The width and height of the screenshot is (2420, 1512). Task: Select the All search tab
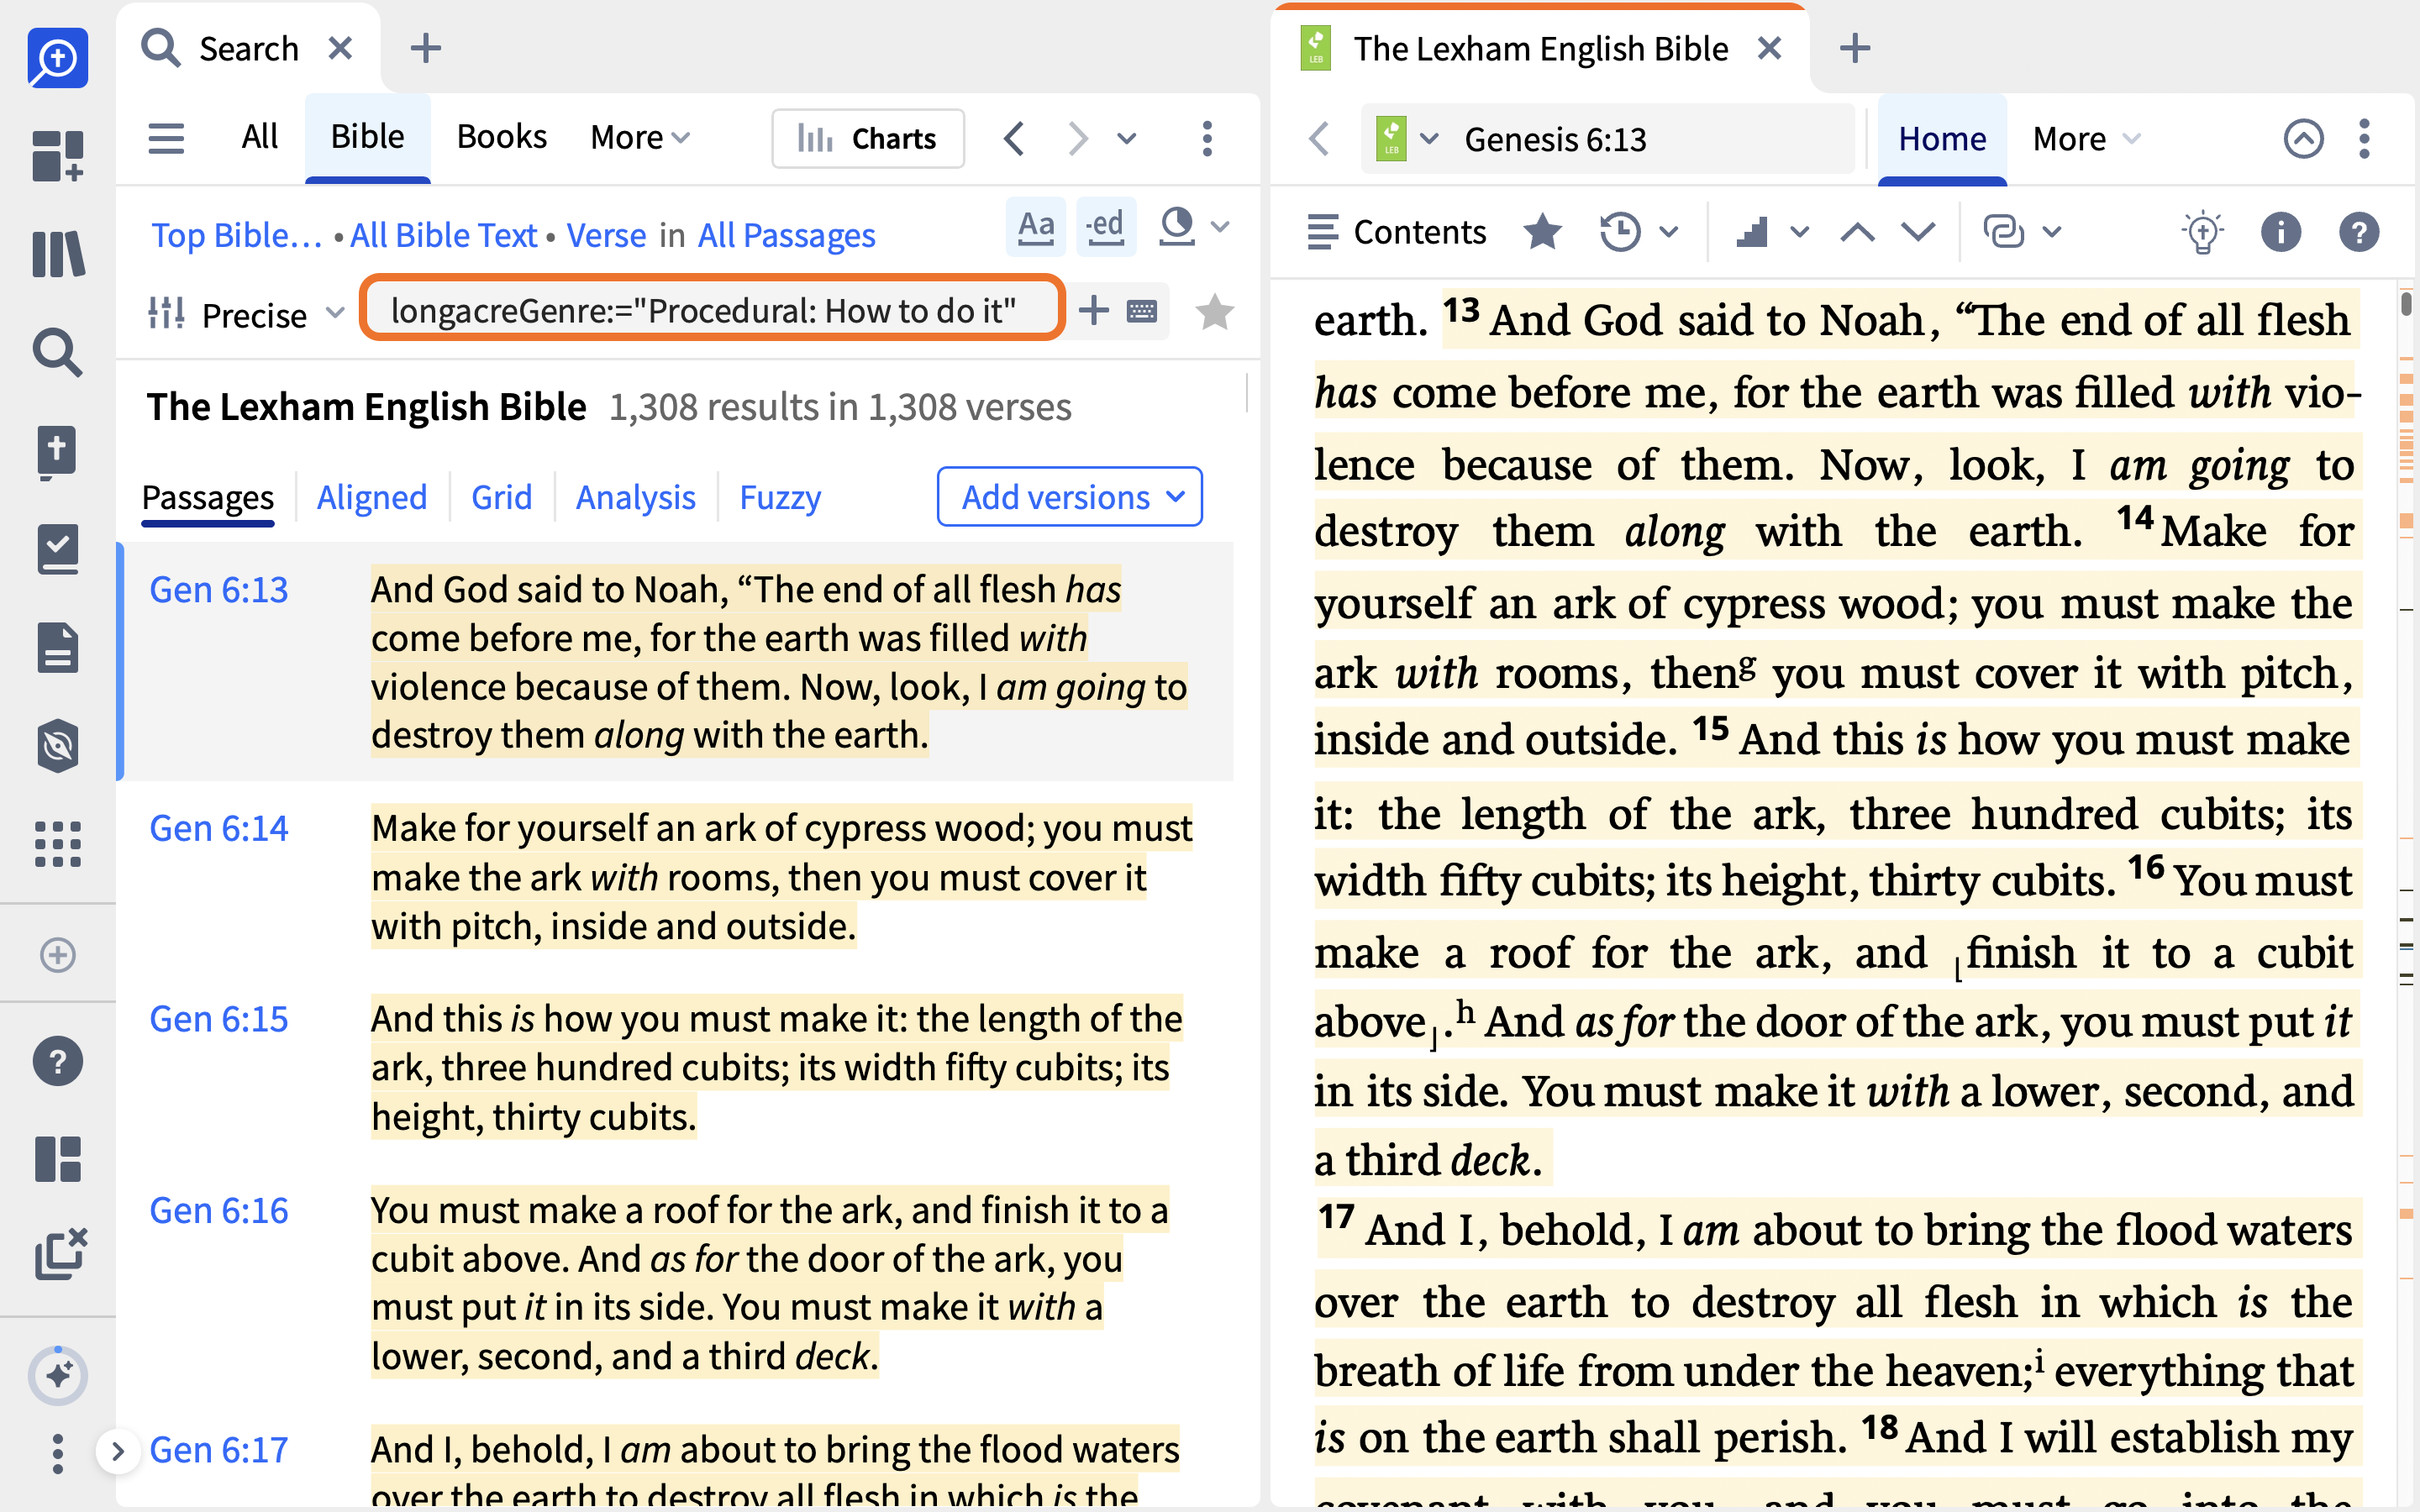(x=260, y=136)
